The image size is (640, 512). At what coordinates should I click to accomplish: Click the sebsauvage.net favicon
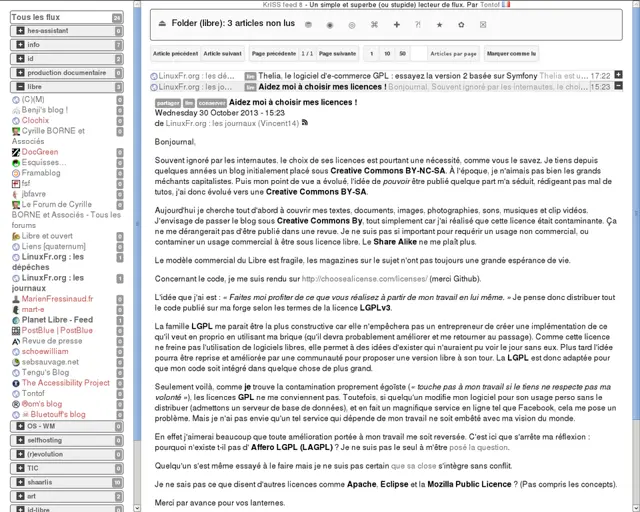coord(16,362)
